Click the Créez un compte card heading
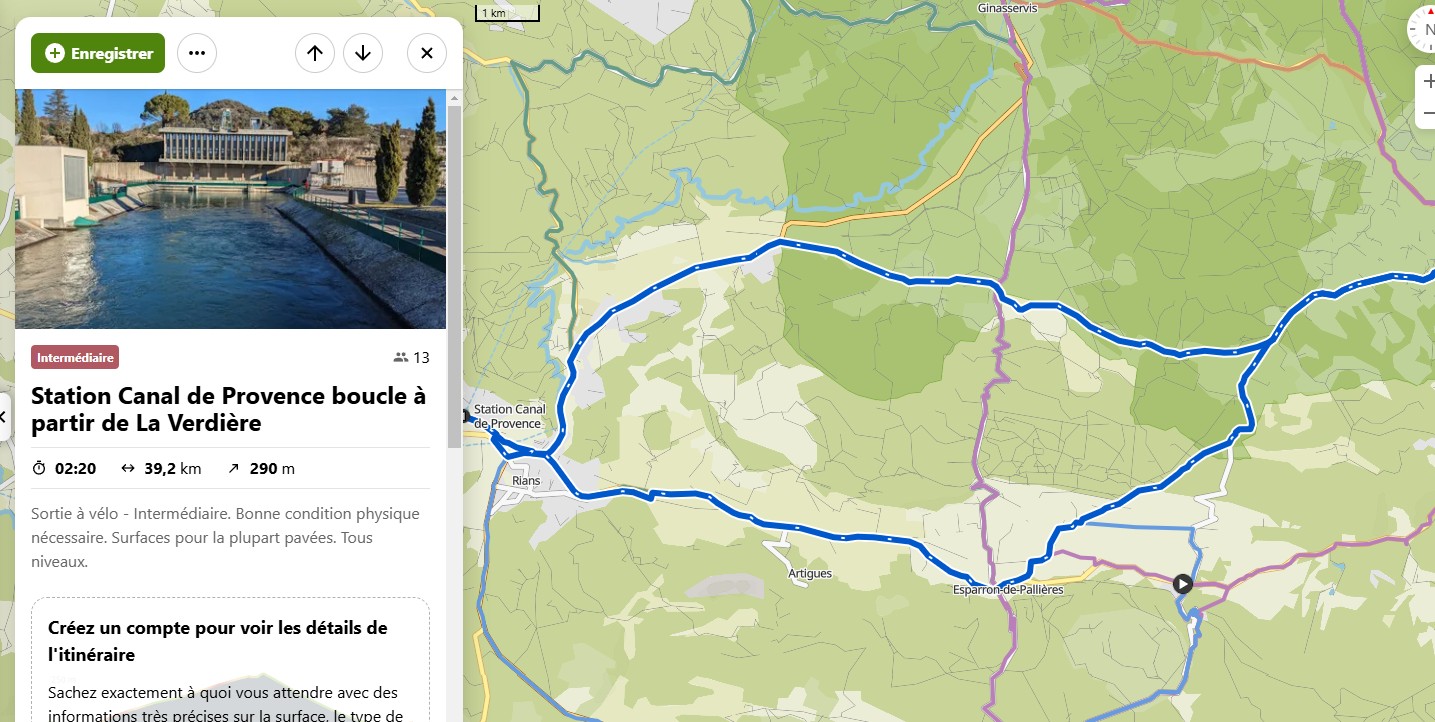Viewport: 1435px width, 722px height. coord(218,641)
